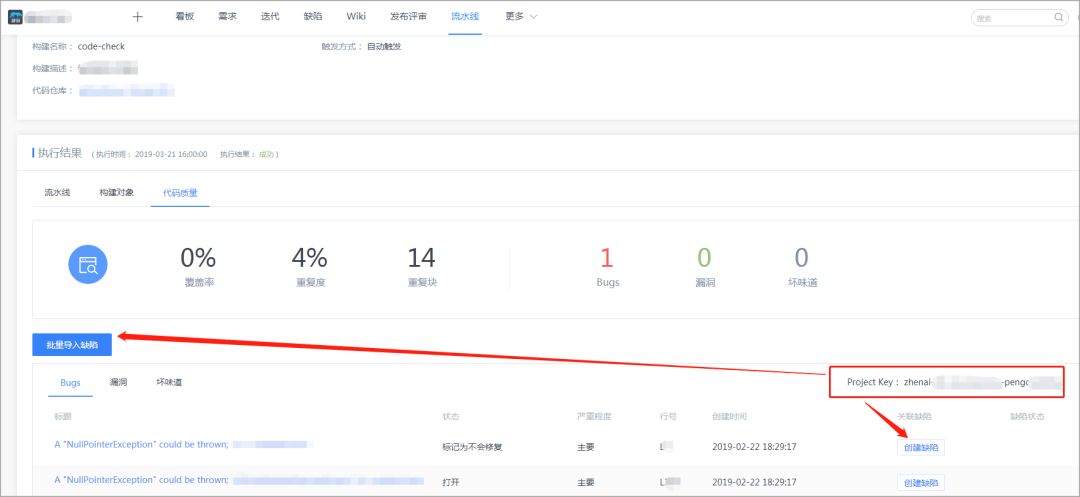Open the 缺陷 menu tab
Viewport: 1080px width, 497px height.
pos(313,17)
